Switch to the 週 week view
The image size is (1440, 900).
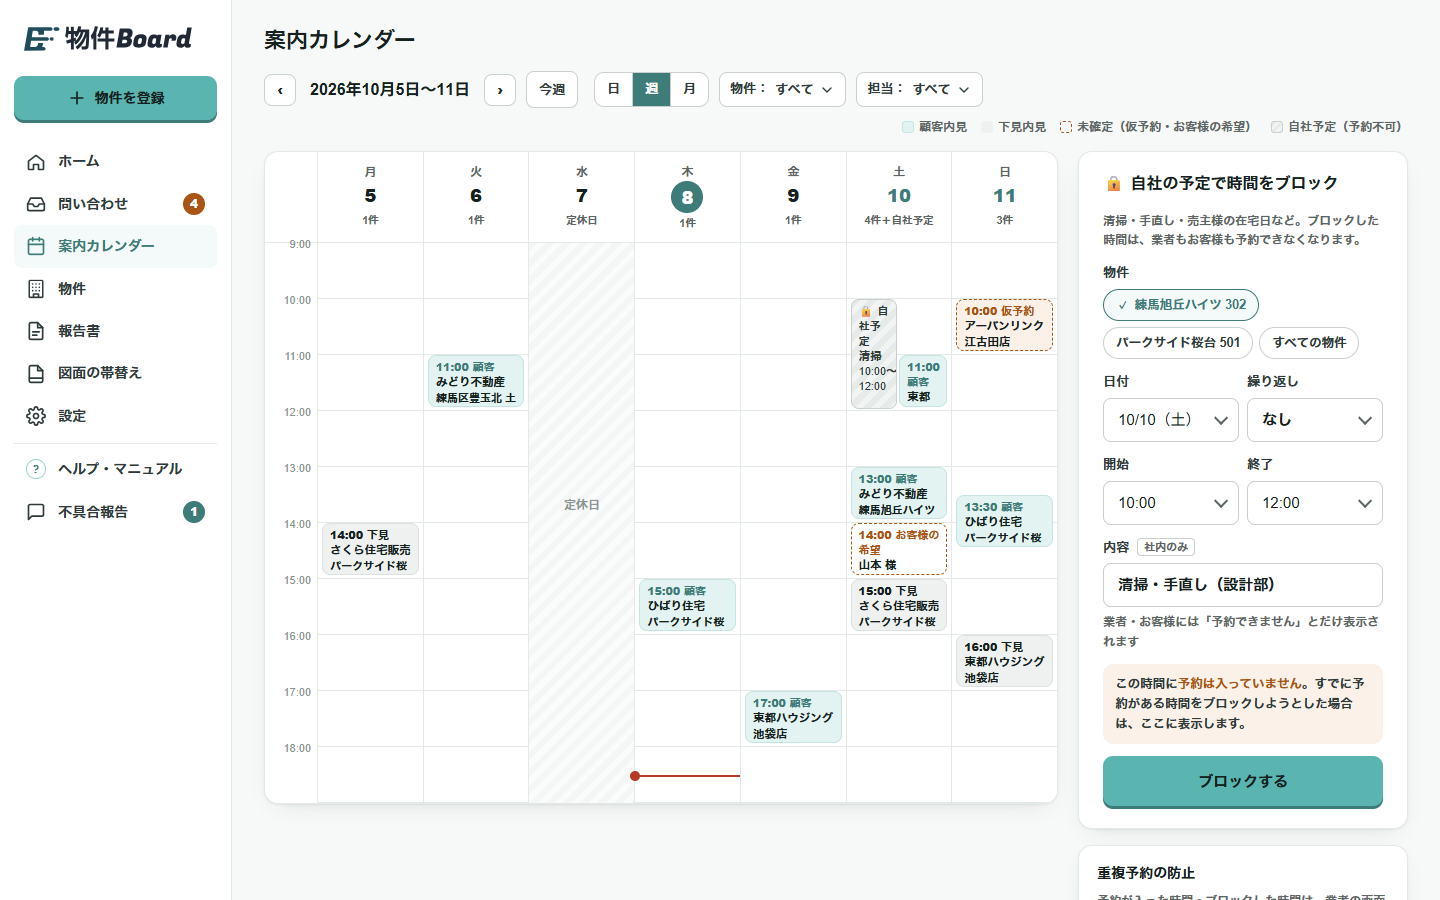coord(652,89)
